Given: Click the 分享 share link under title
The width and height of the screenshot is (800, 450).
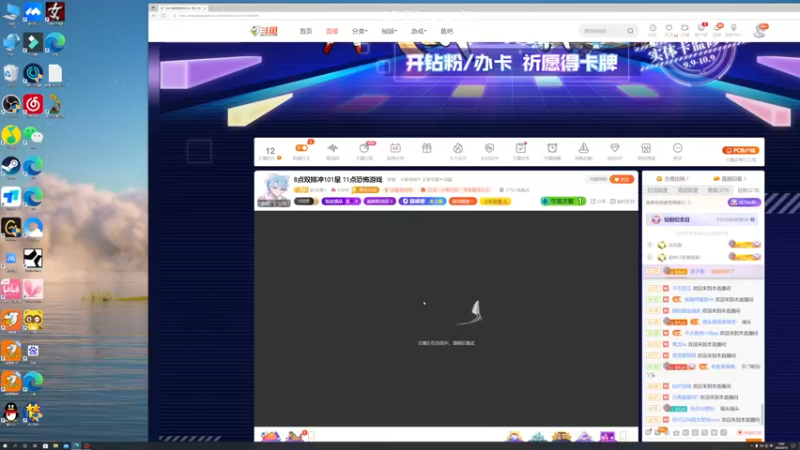Looking at the screenshot, I should tap(598, 202).
